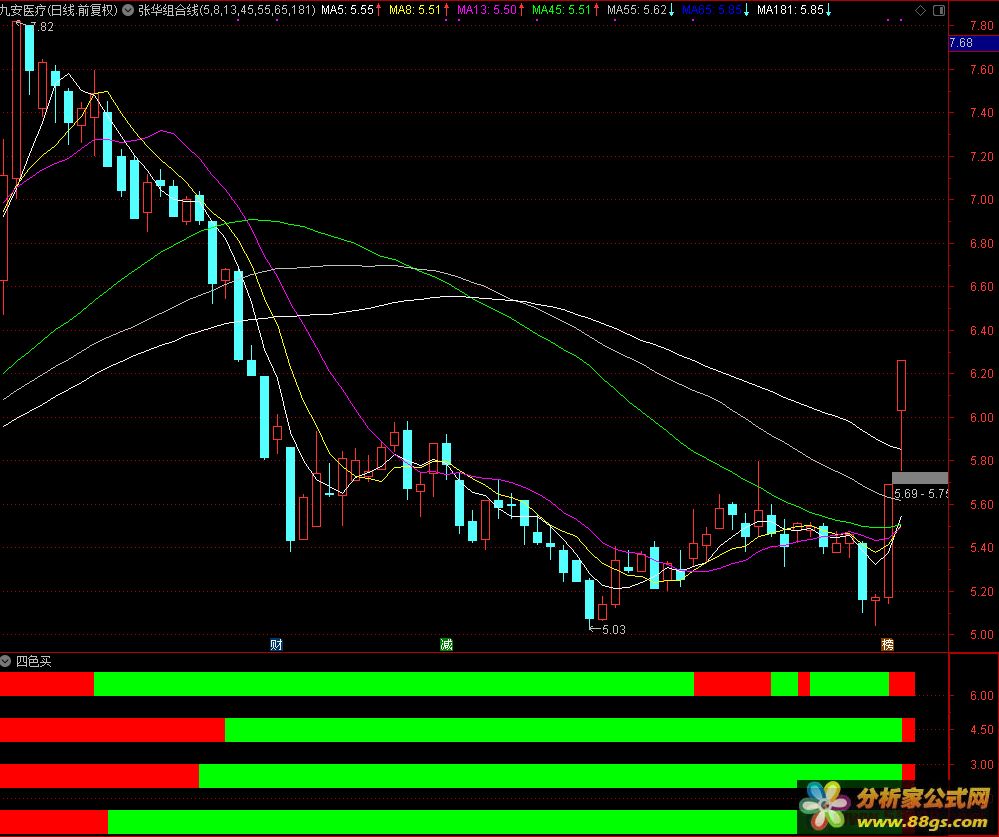
Task: Expand the 四色买 sub-indicator dropdown arrow
Action: 6,661
